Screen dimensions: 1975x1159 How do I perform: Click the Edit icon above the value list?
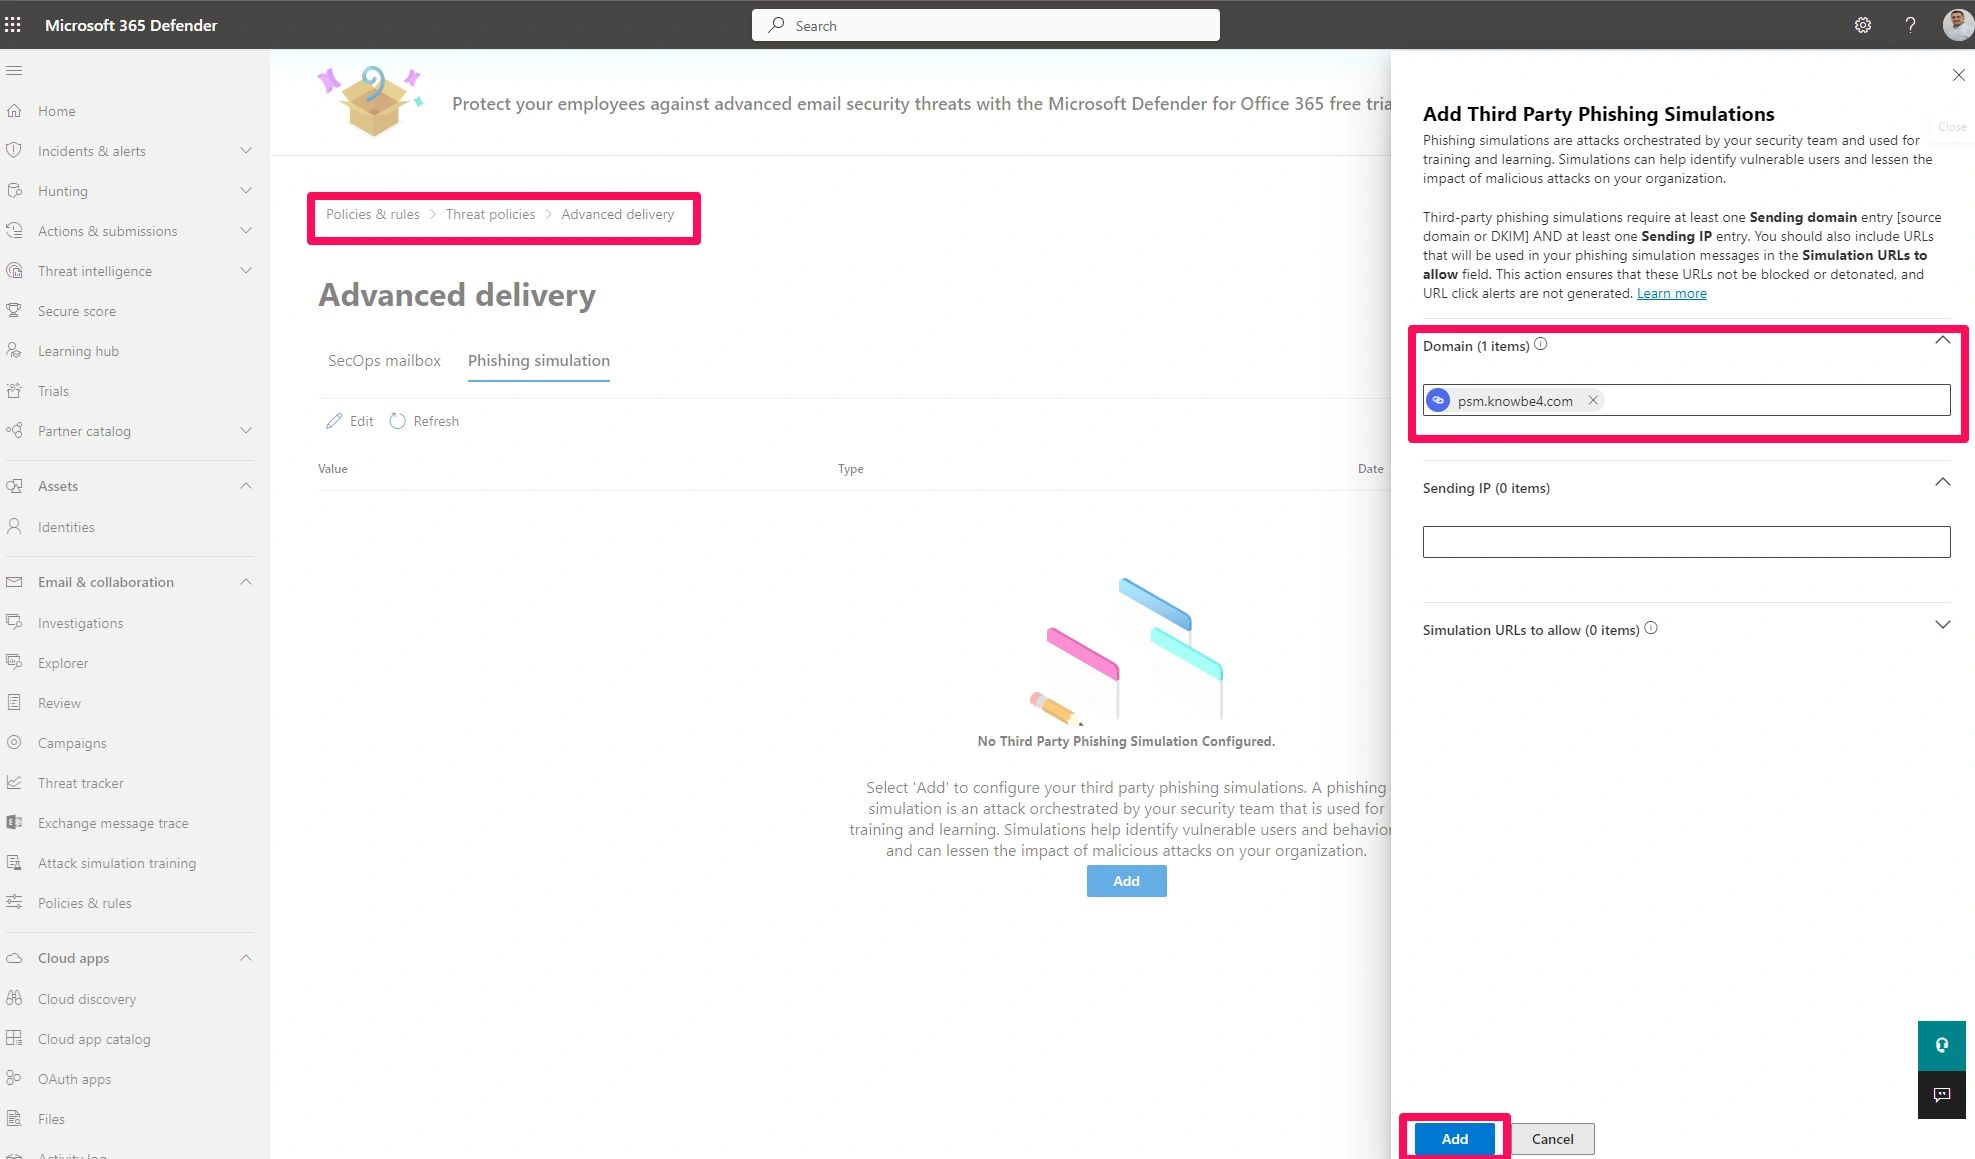tap(348, 420)
